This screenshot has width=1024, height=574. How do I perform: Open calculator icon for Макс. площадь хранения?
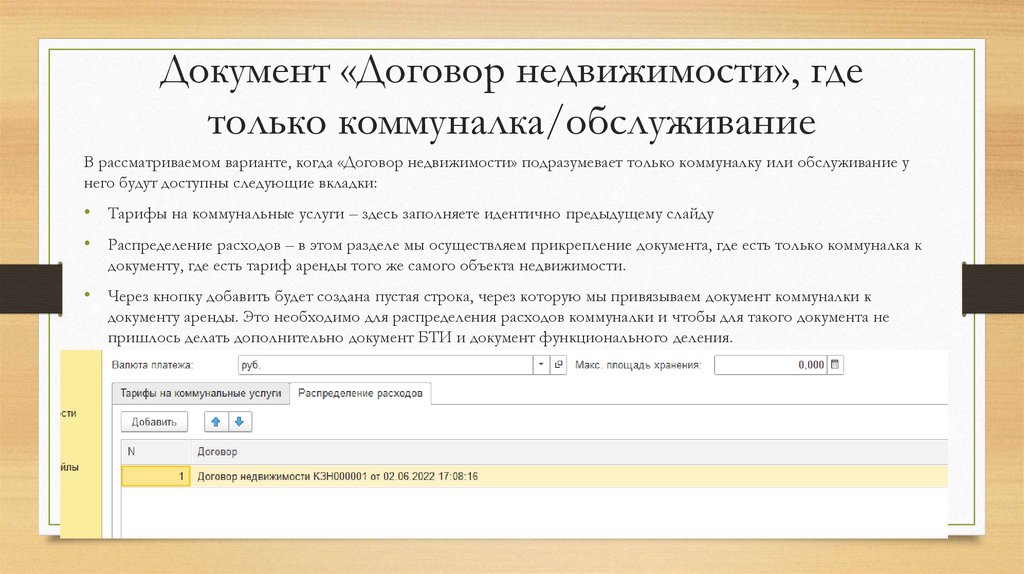tap(835, 365)
